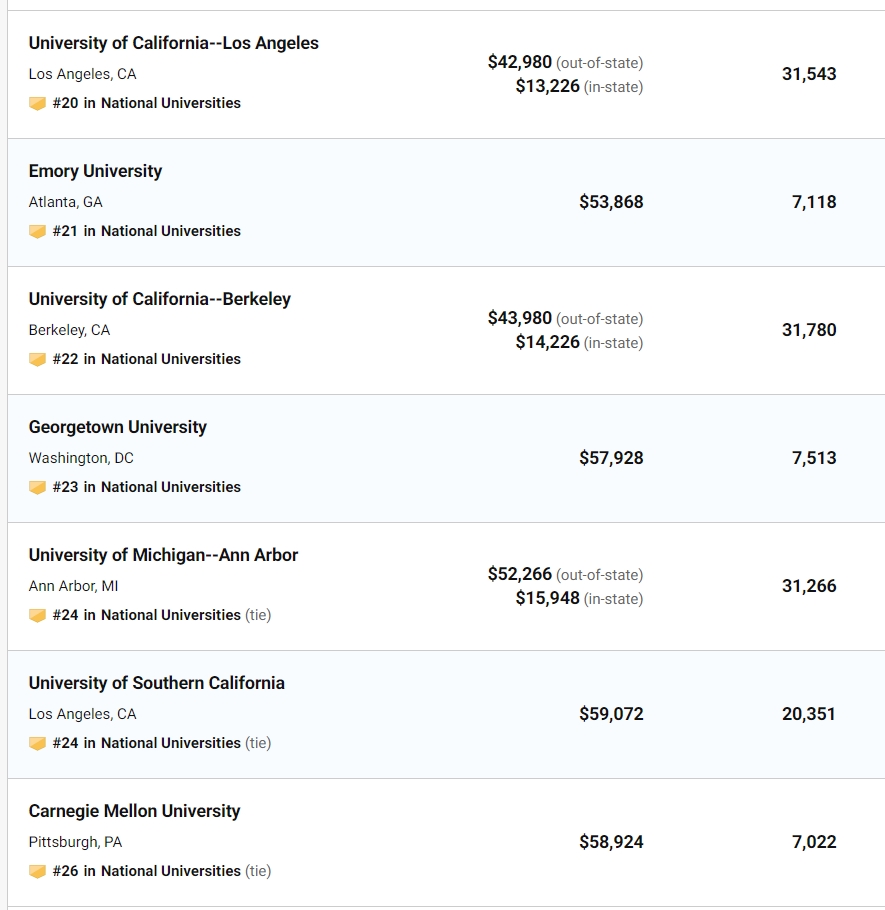Screen dimensions: 885x910
Task: Open University of California--Los Angeles page
Action: tap(174, 43)
